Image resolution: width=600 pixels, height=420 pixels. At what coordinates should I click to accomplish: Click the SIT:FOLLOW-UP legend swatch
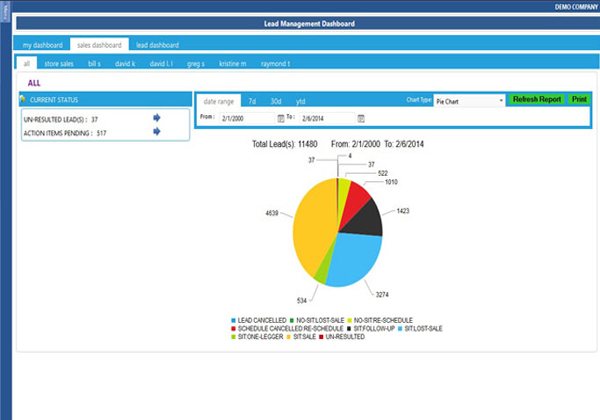[x=349, y=329]
